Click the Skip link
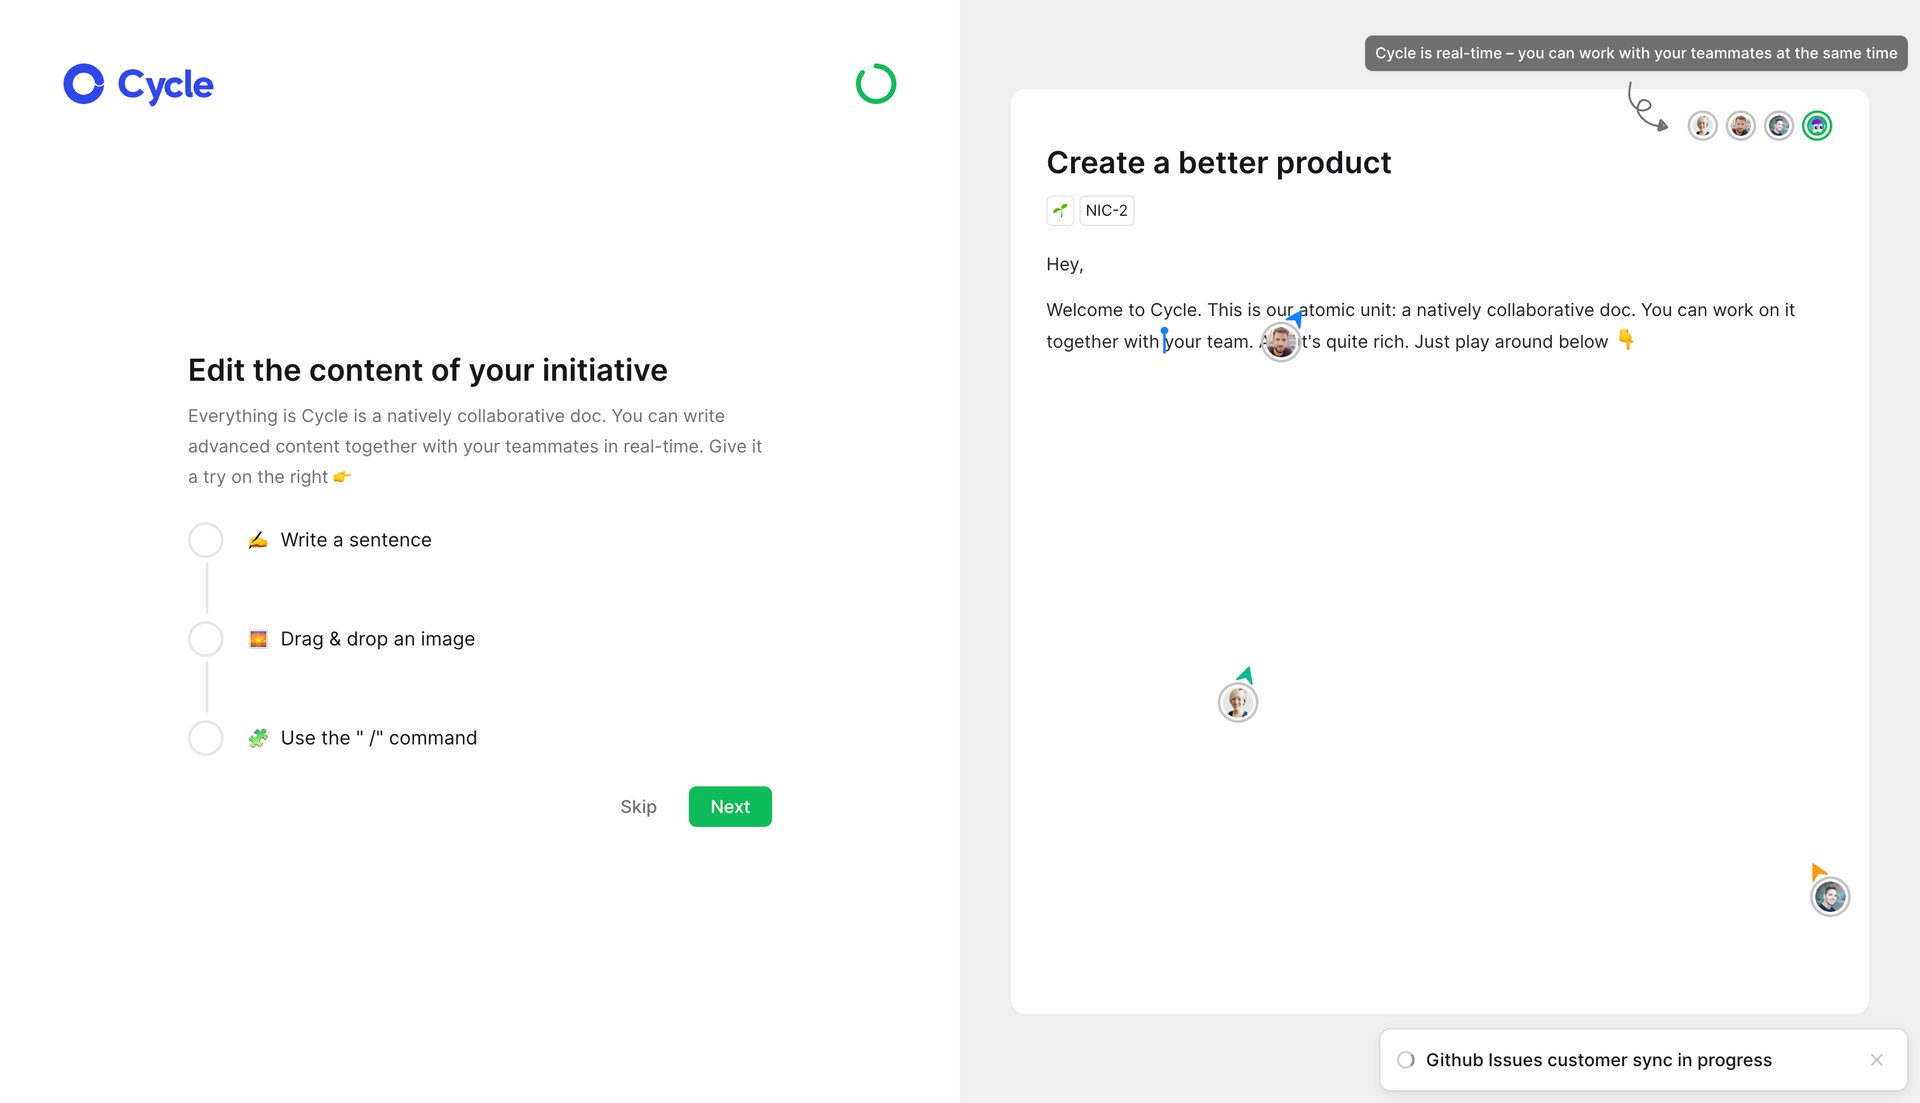 (x=638, y=806)
